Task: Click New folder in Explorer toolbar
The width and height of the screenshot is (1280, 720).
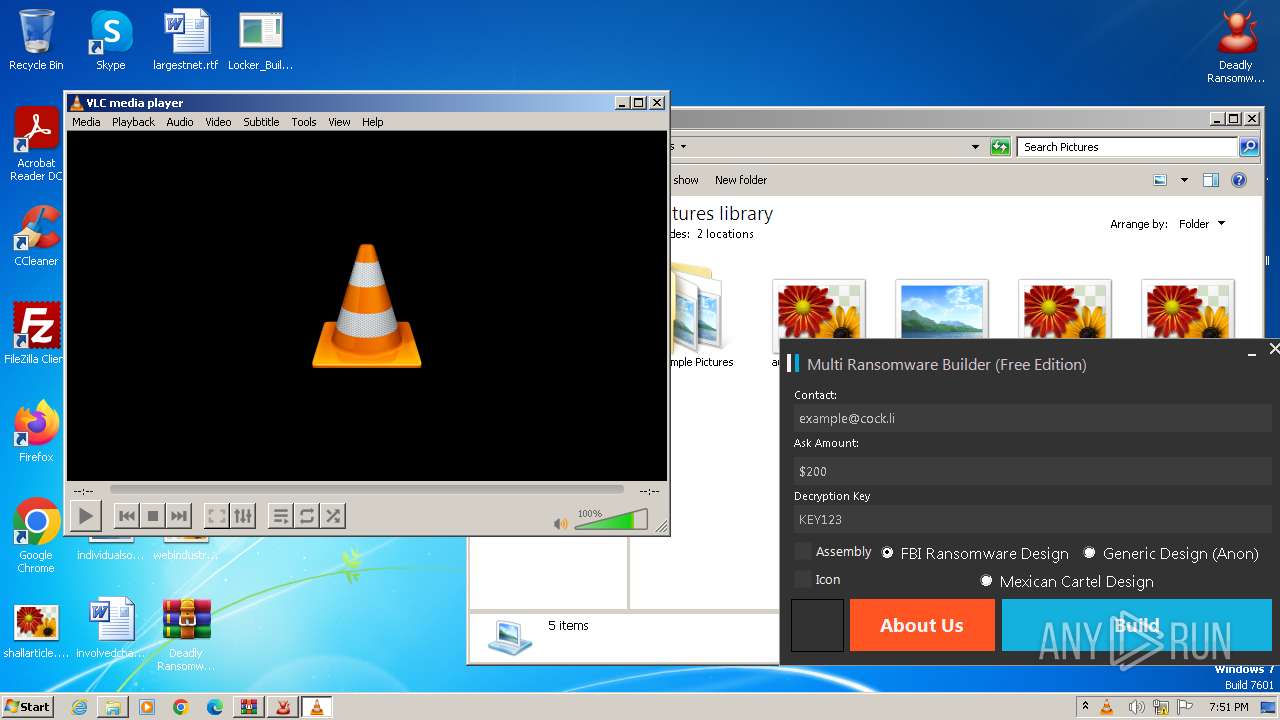Action: click(x=741, y=180)
